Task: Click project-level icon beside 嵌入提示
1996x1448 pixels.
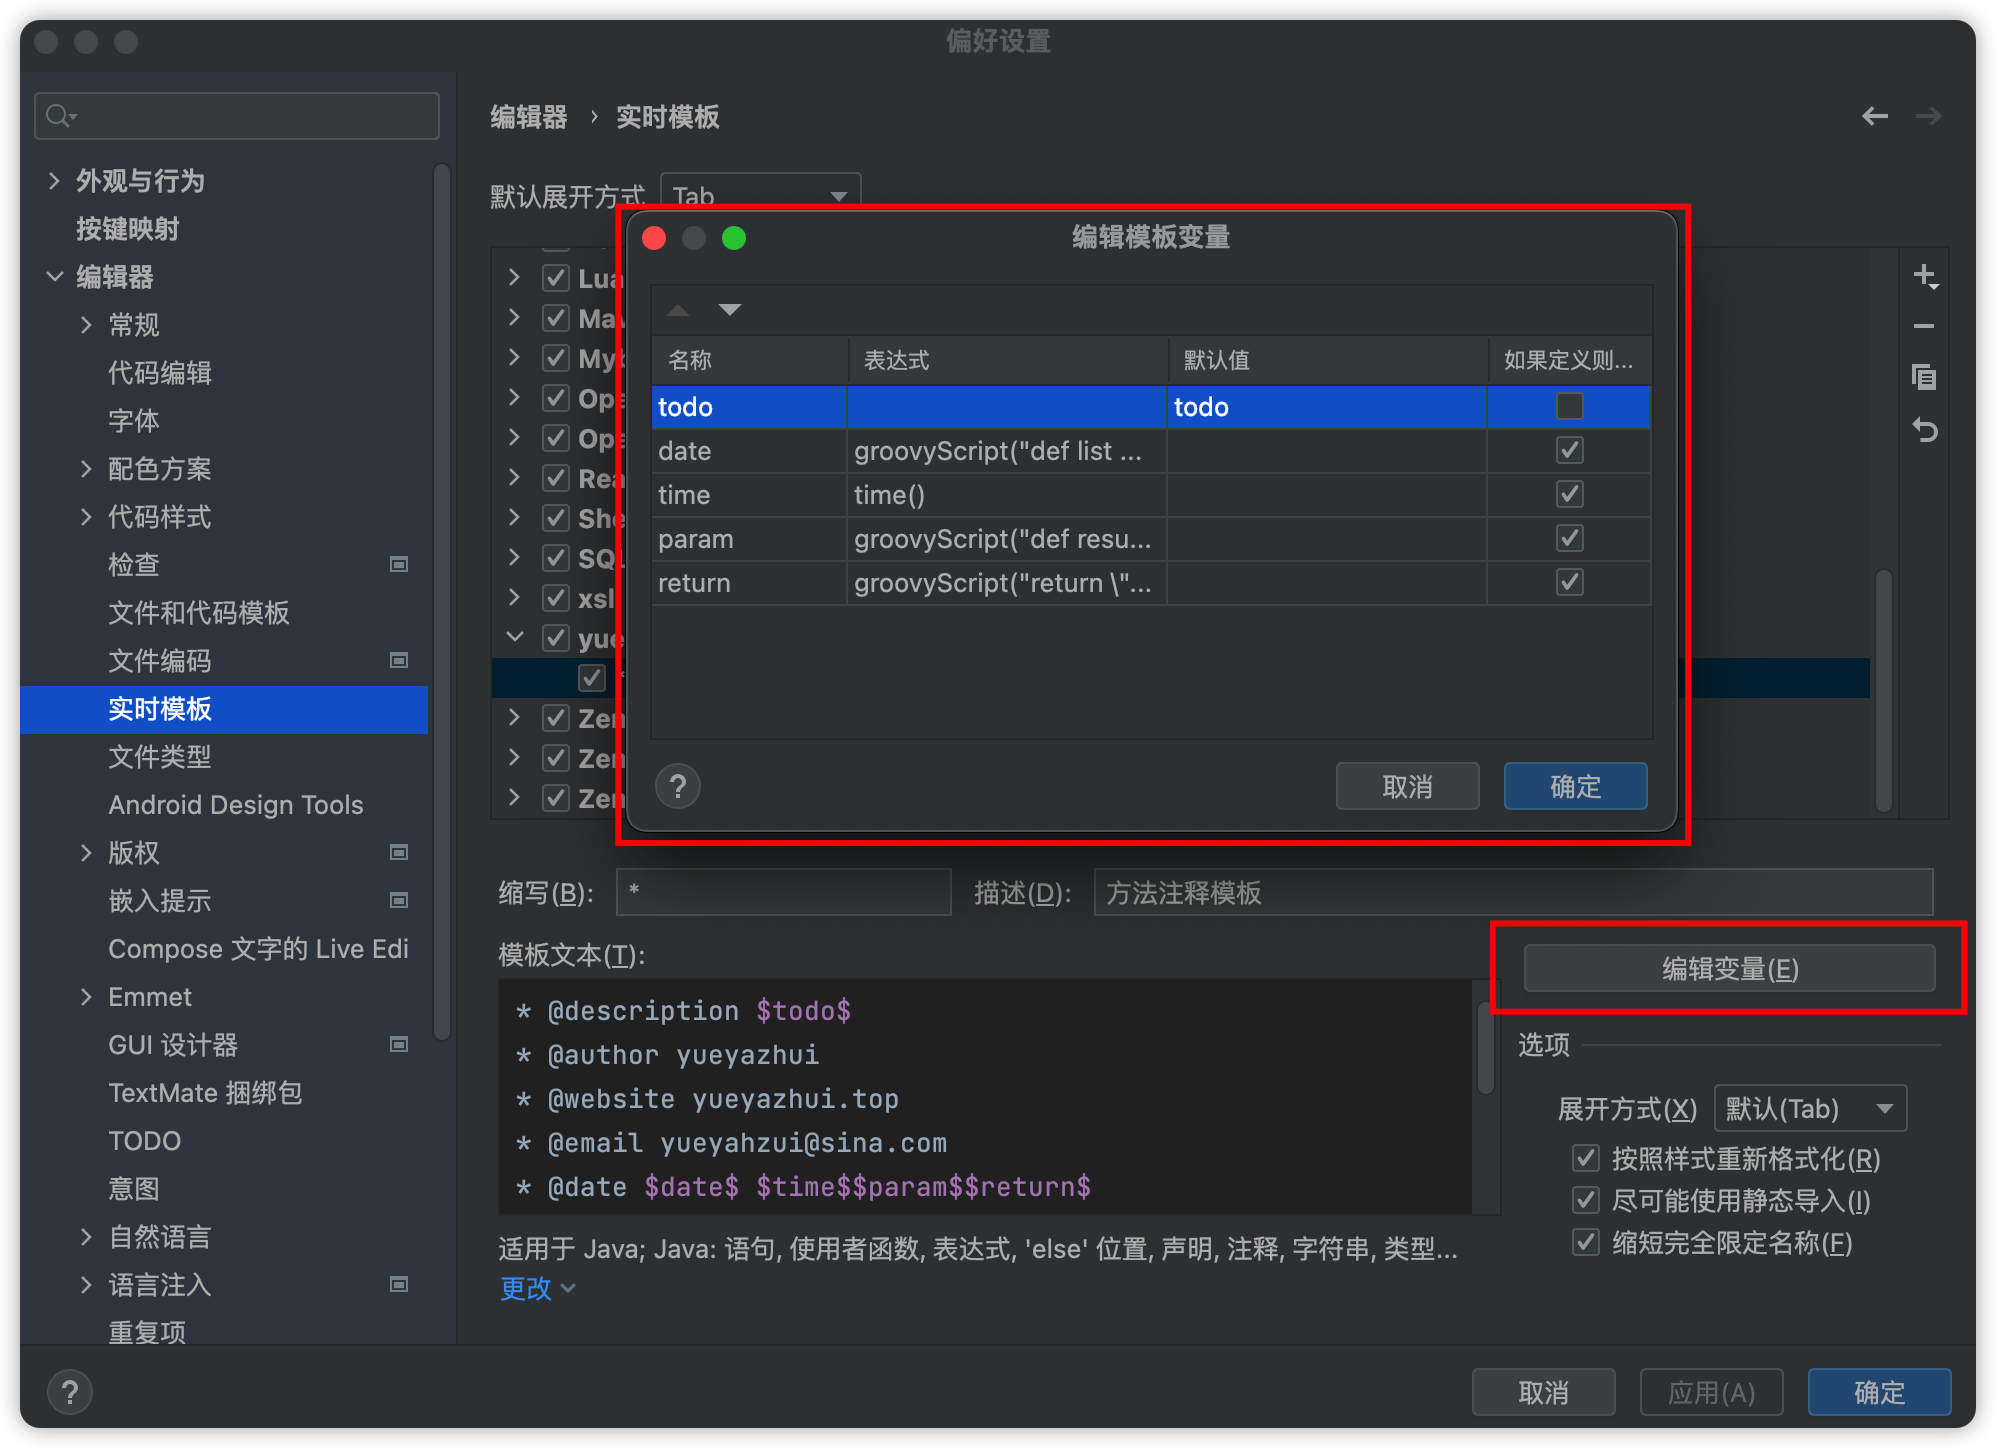Action: (399, 901)
